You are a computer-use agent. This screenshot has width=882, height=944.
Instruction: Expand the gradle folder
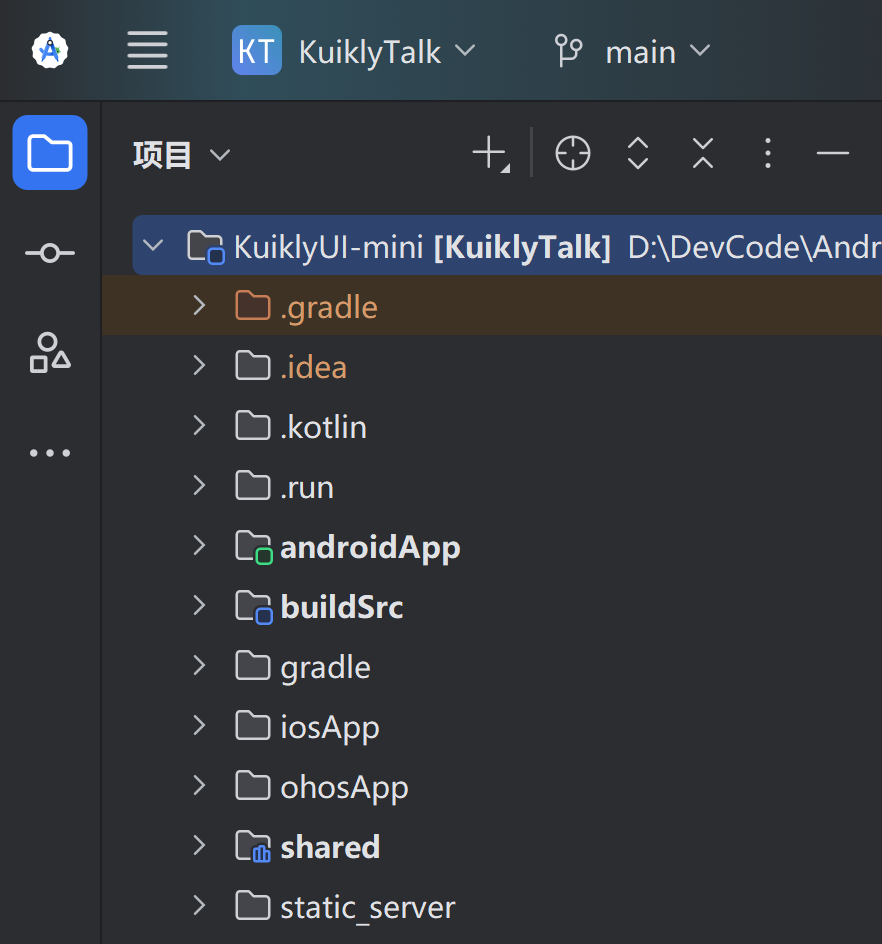click(x=199, y=666)
